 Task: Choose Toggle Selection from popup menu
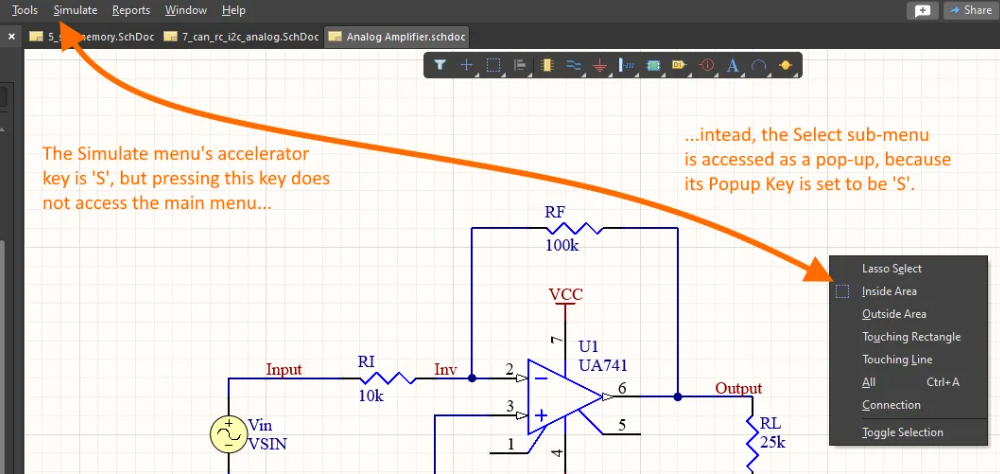(x=908, y=433)
